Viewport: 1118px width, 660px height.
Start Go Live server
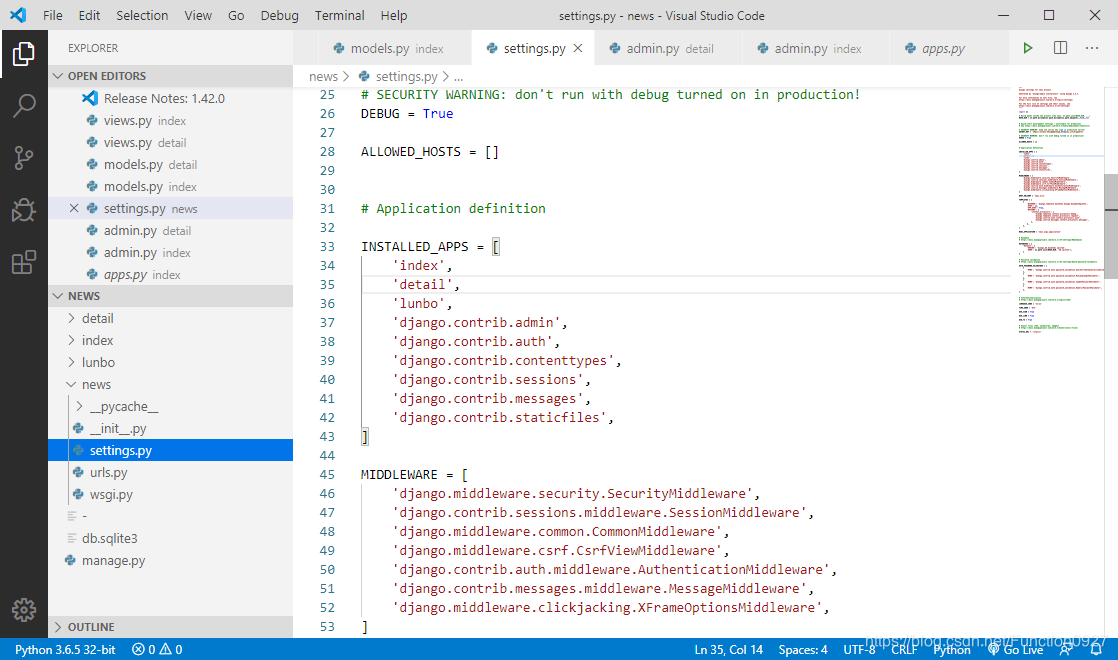[1015, 649]
